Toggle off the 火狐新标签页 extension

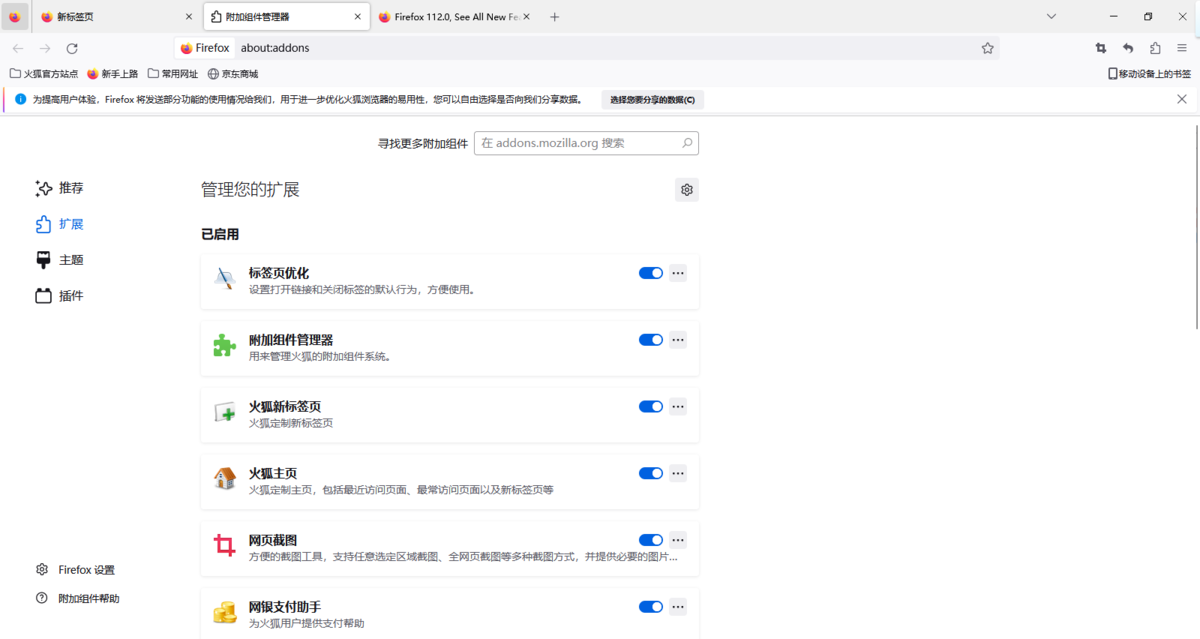pyautogui.click(x=651, y=406)
